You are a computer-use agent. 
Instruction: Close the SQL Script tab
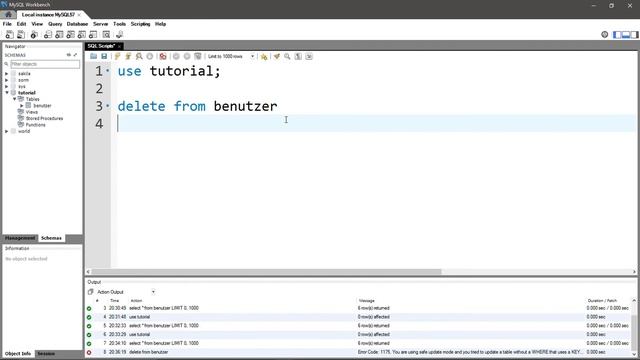coord(119,46)
